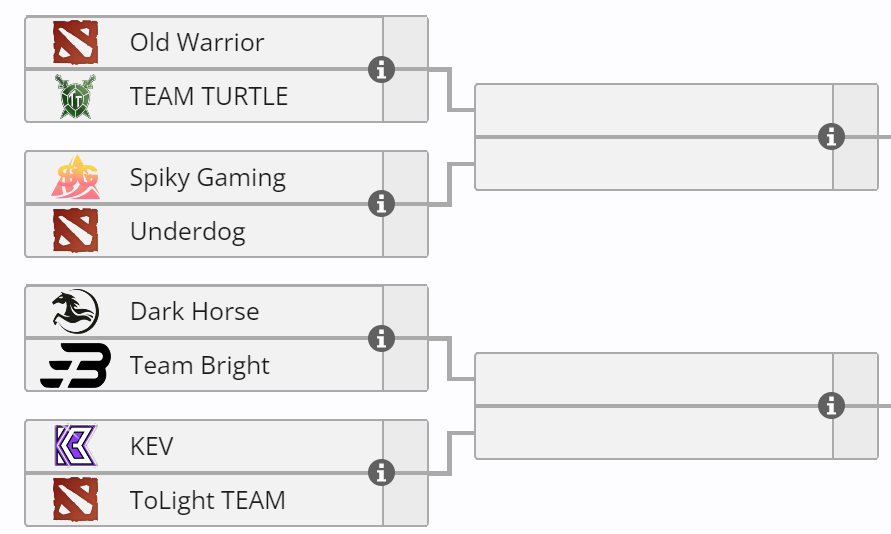The height and width of the screenshot is (534, 891).
Task: Show match info for KEV vs ToLight TEAM
Action: point(381,473)
